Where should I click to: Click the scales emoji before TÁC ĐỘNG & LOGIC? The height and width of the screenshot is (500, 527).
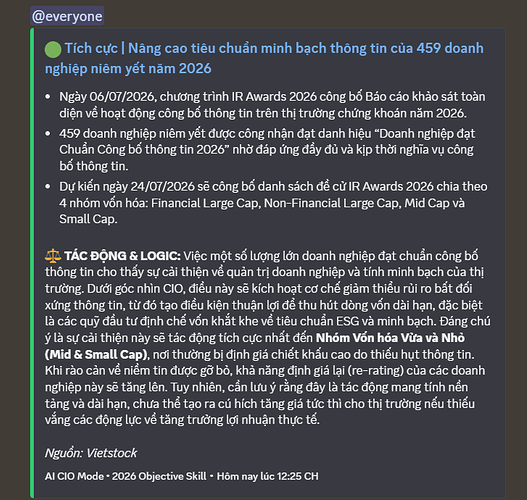coord(53,256)
